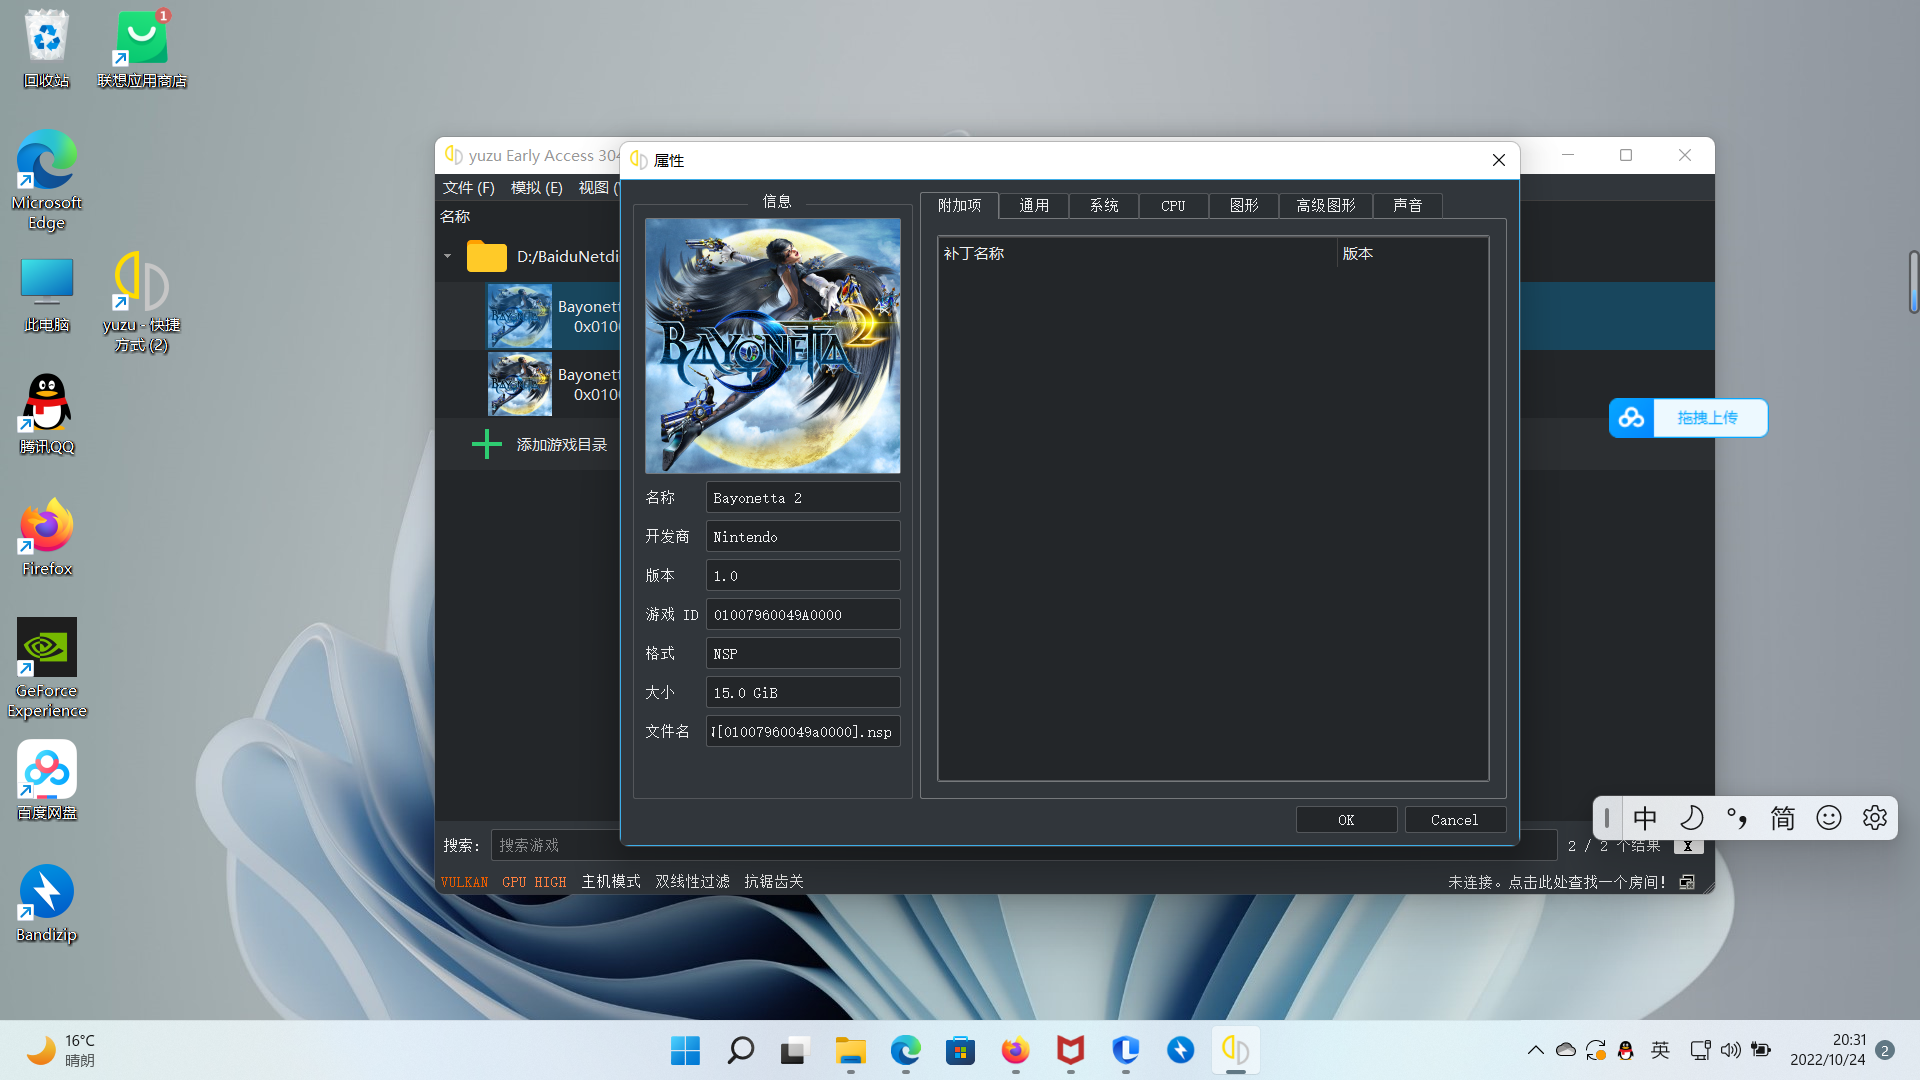Click the 大小 field showing 15.0 GiB
The image size is (1920, 1080).
pyautogui.click(x=803, y=693)
